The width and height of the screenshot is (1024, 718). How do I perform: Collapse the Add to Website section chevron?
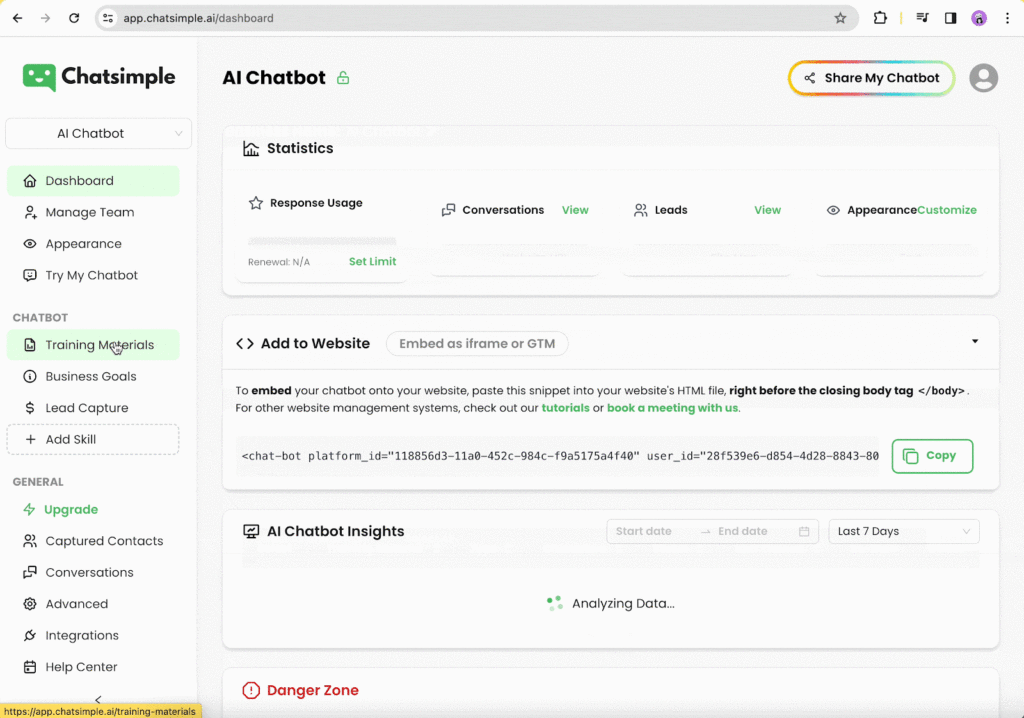pyautogui.click(x=974, y=341)
